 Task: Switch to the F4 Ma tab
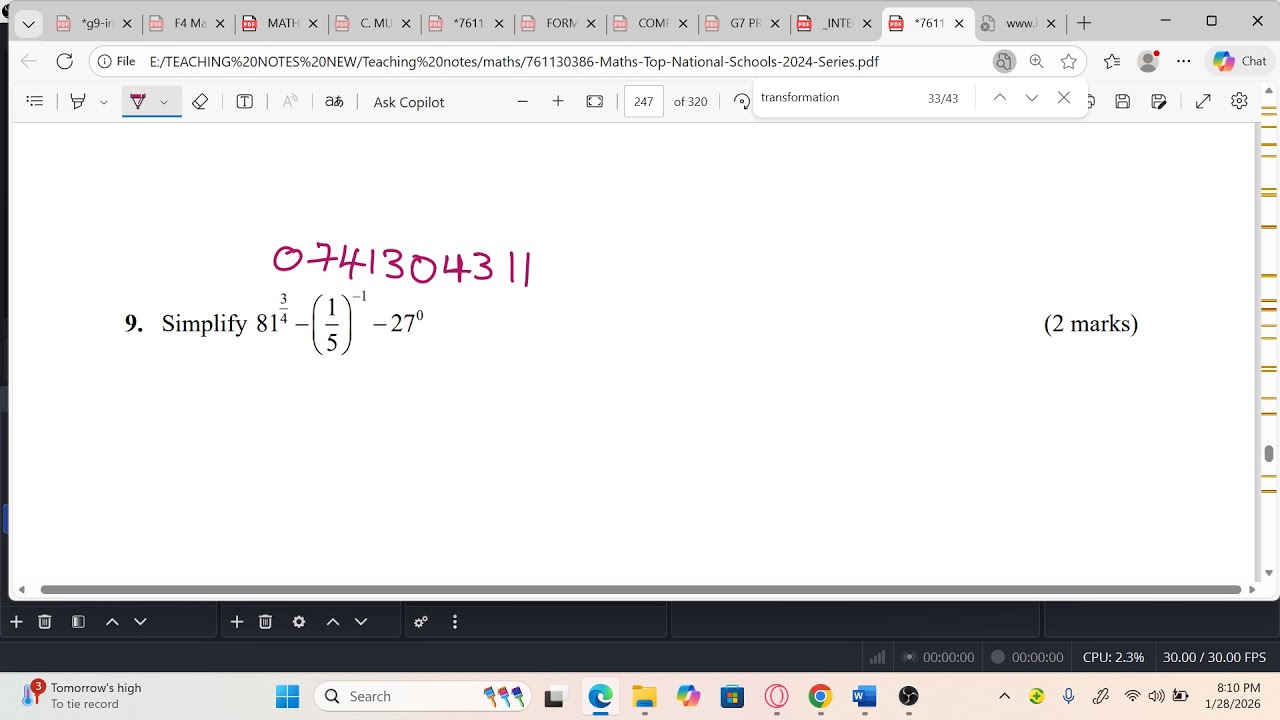tap(188, 23)
